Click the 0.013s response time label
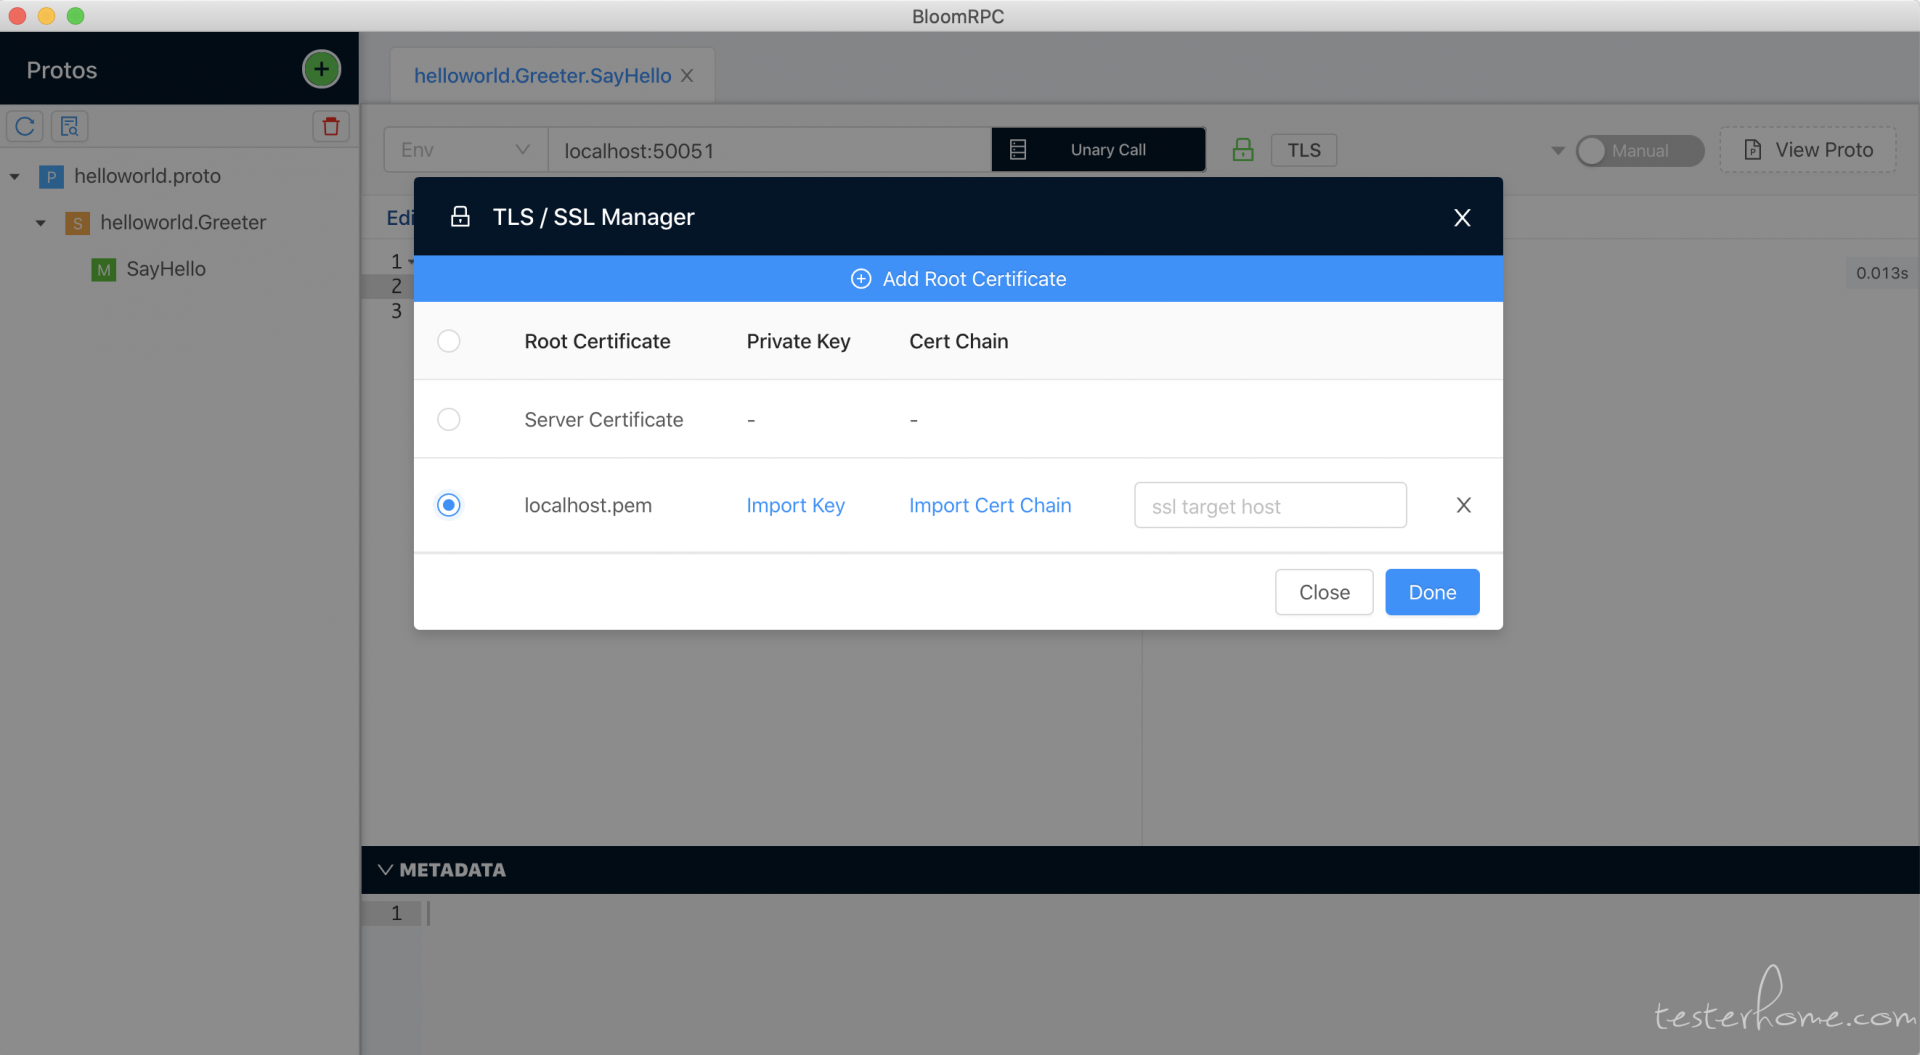 point(1882,273)
